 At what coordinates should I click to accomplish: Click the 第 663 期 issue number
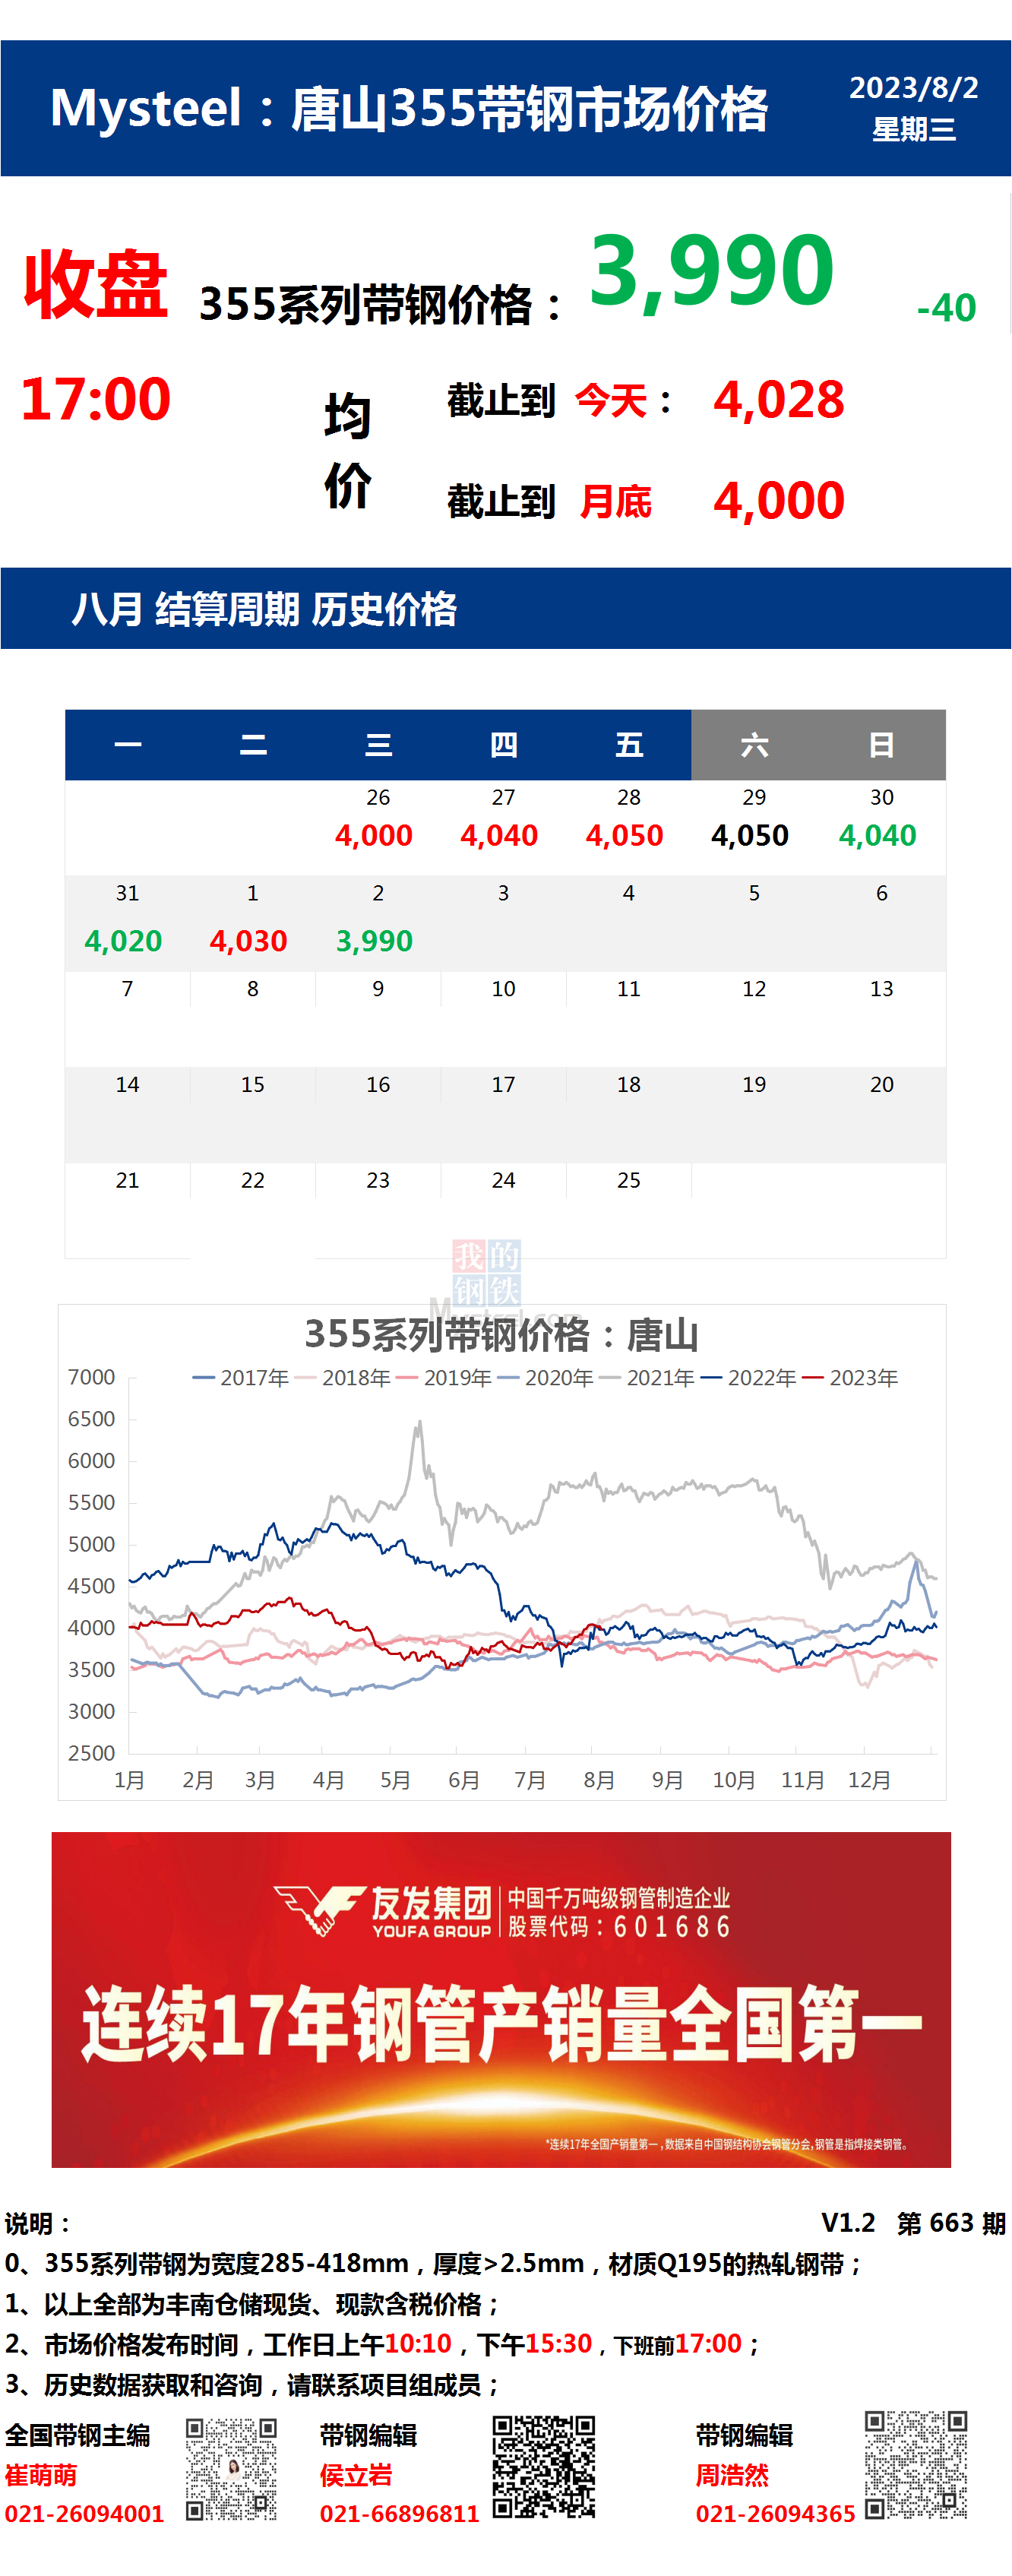pos(951,2223)
